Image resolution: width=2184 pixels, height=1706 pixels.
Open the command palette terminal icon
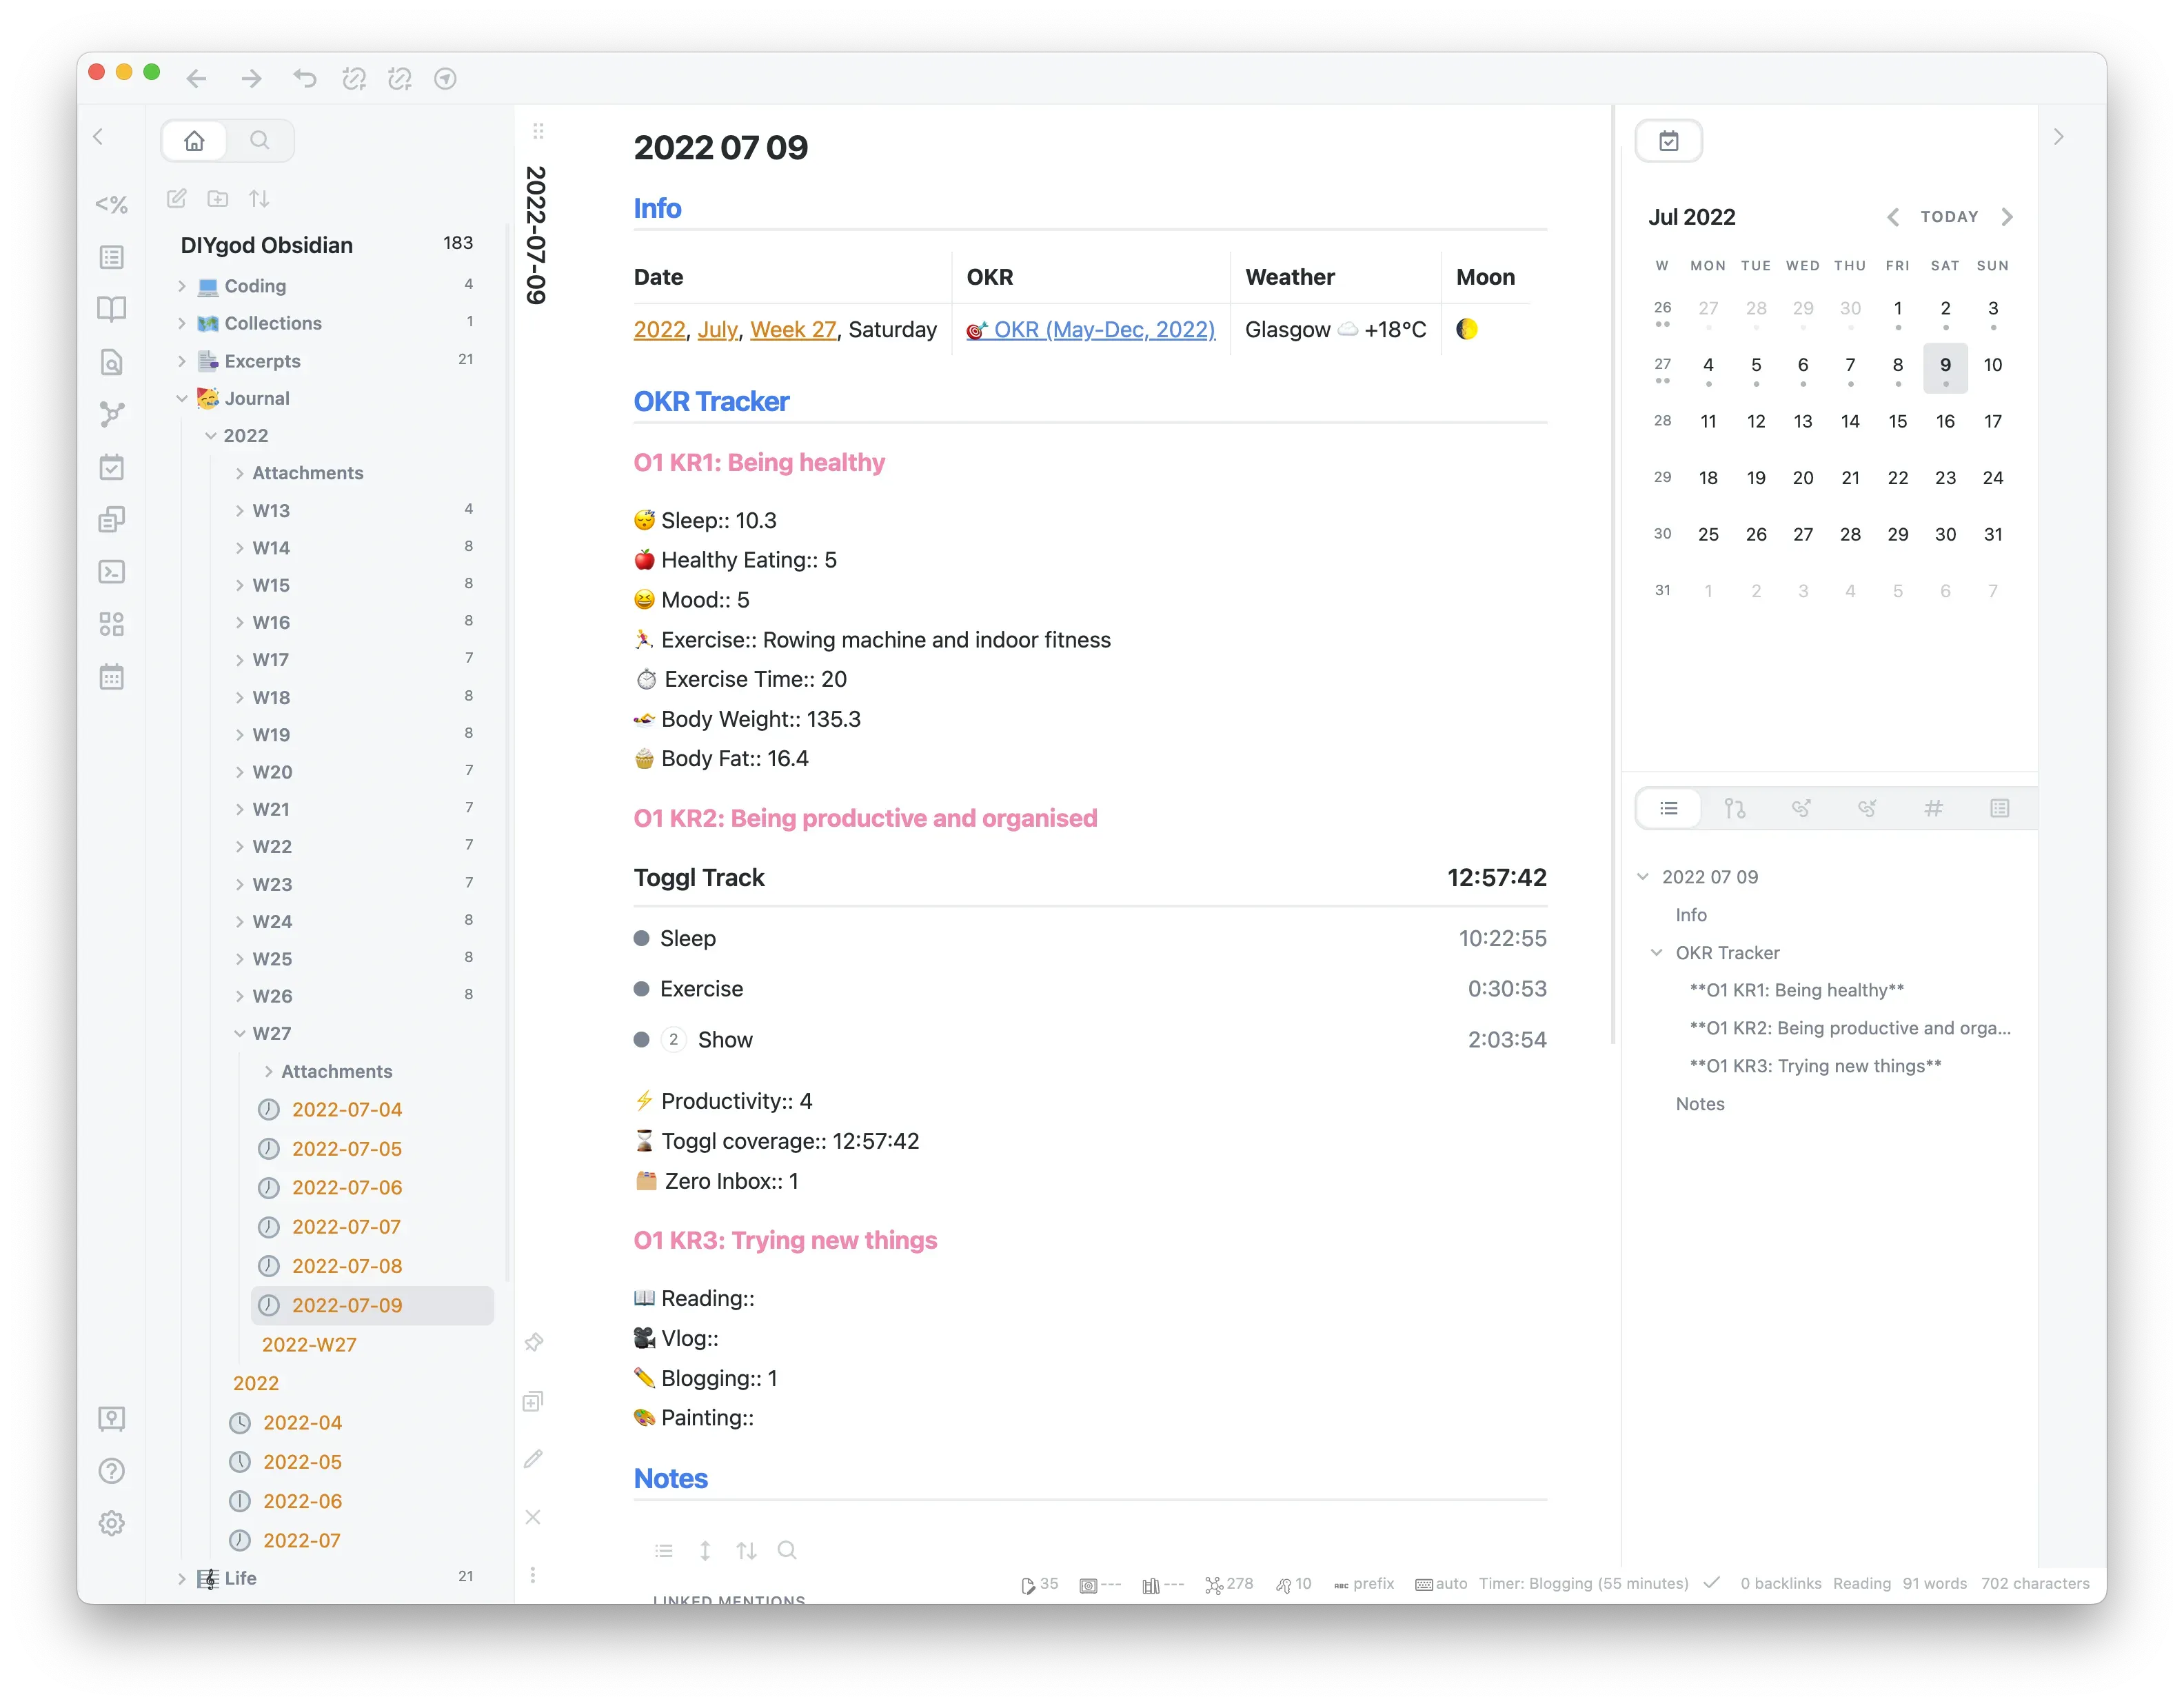tap(112, 572)
